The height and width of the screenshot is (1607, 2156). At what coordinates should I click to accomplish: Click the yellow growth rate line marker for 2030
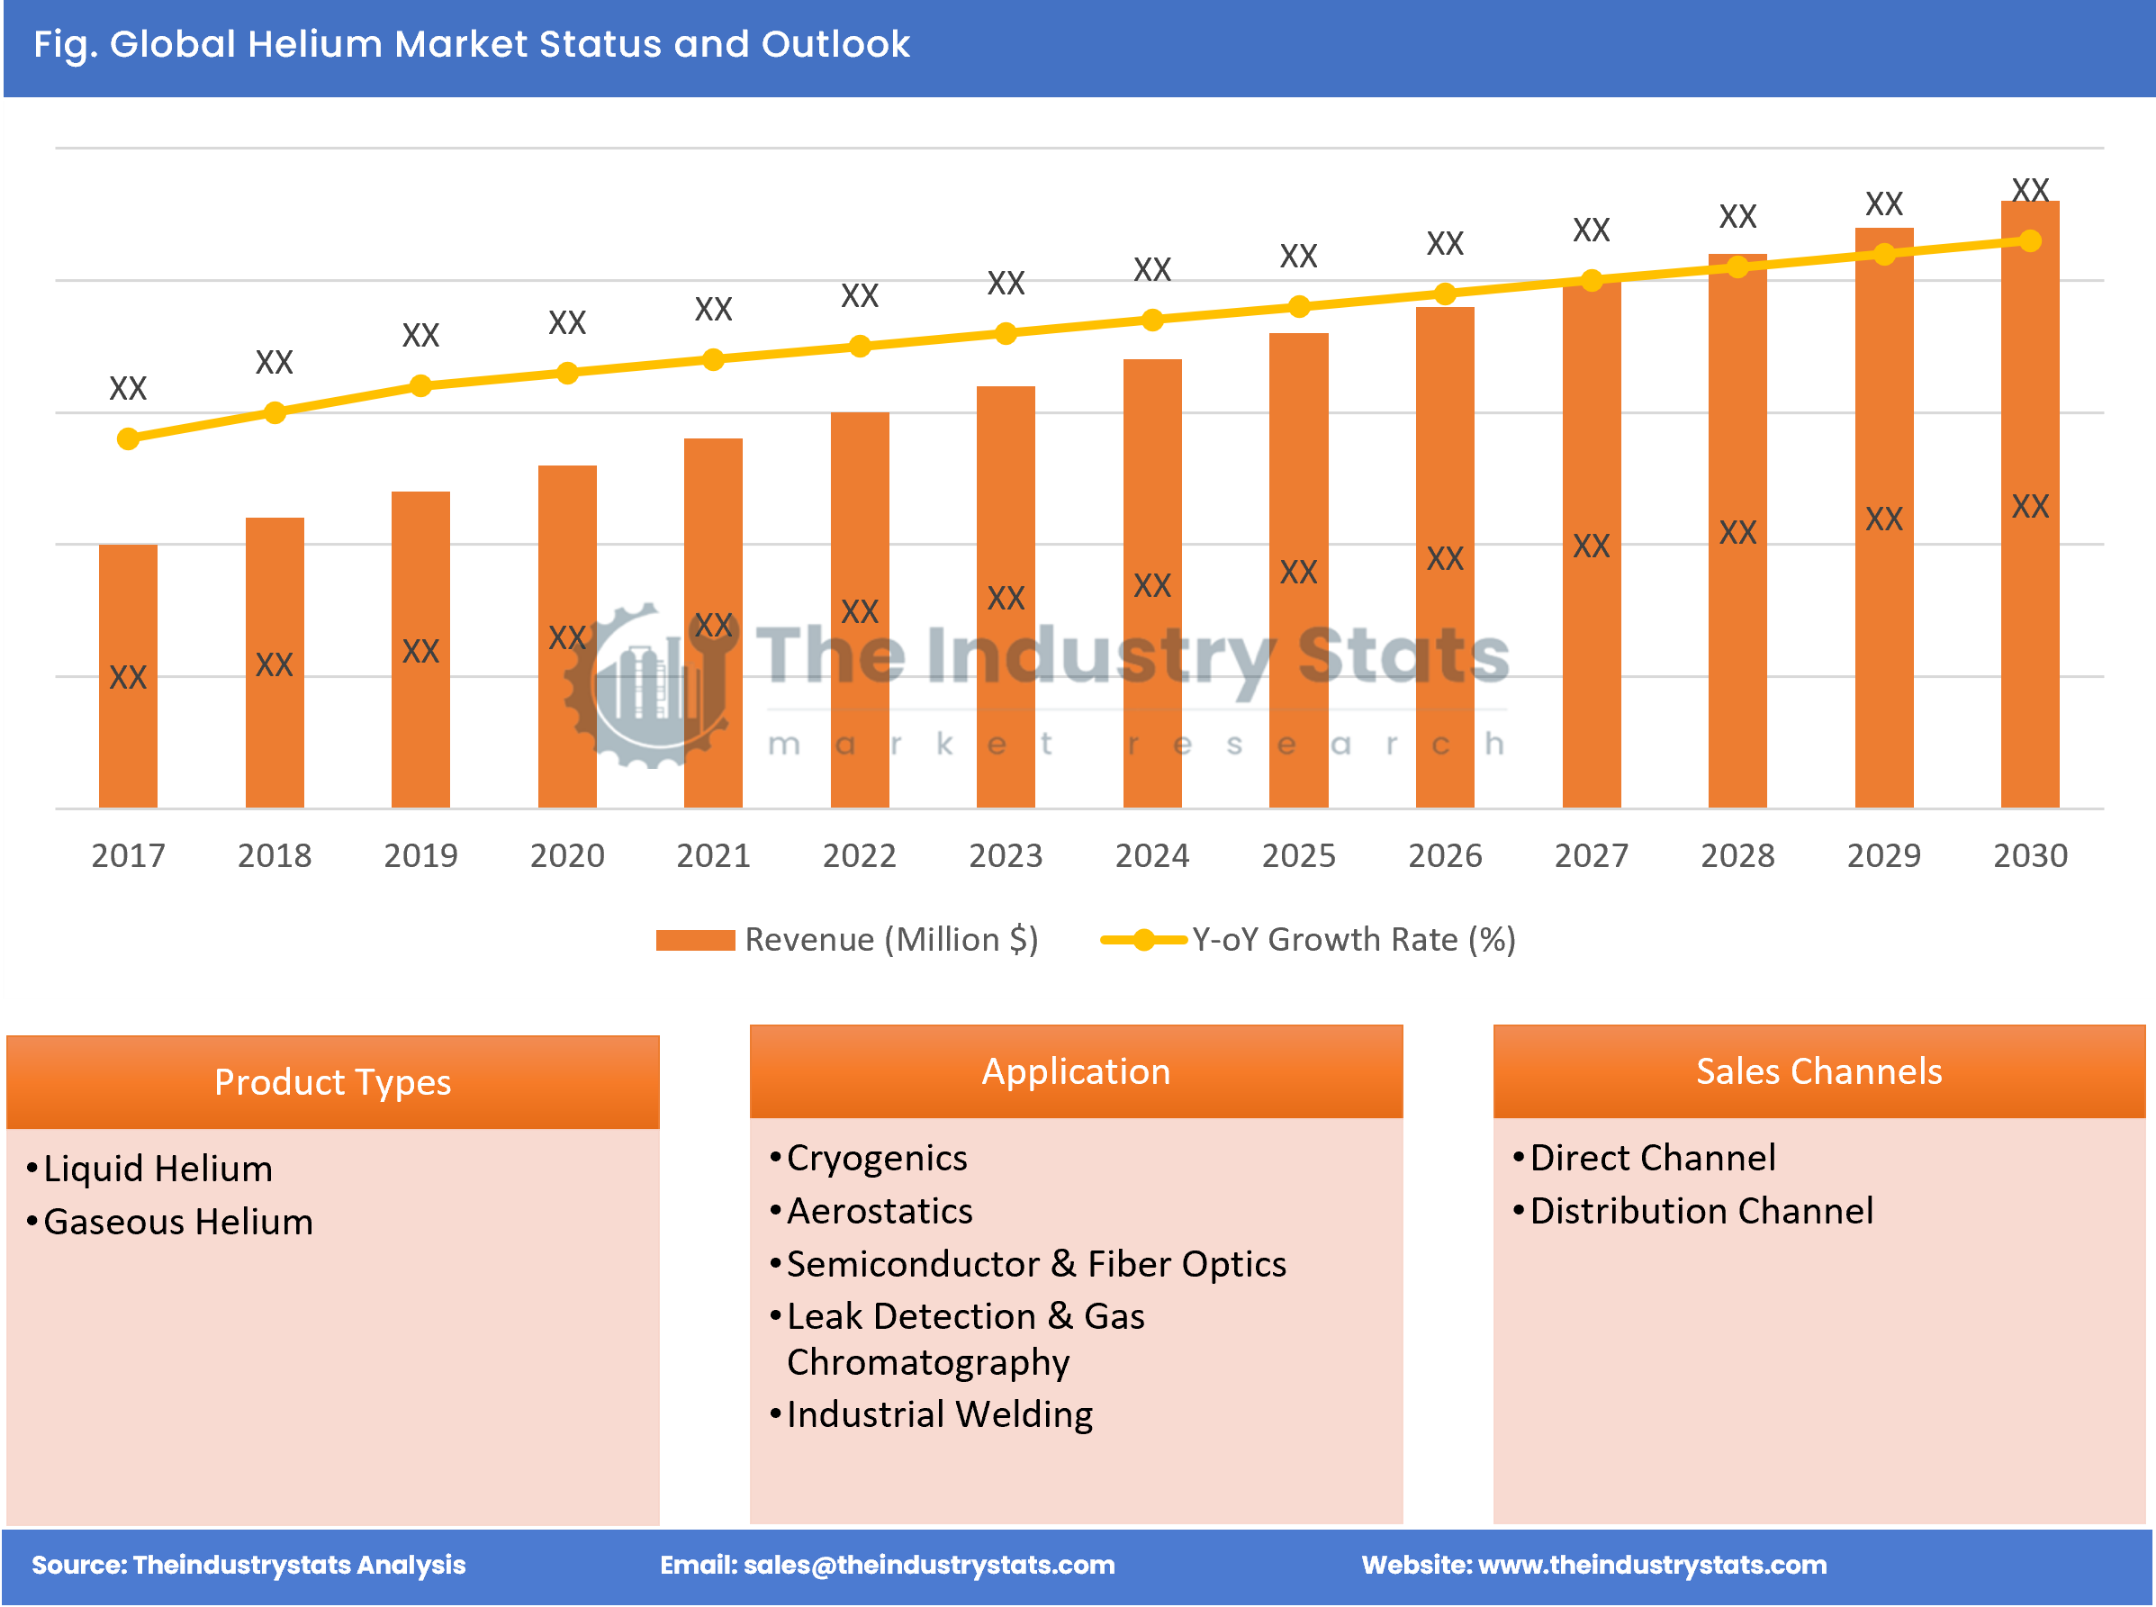[2030, 240]
